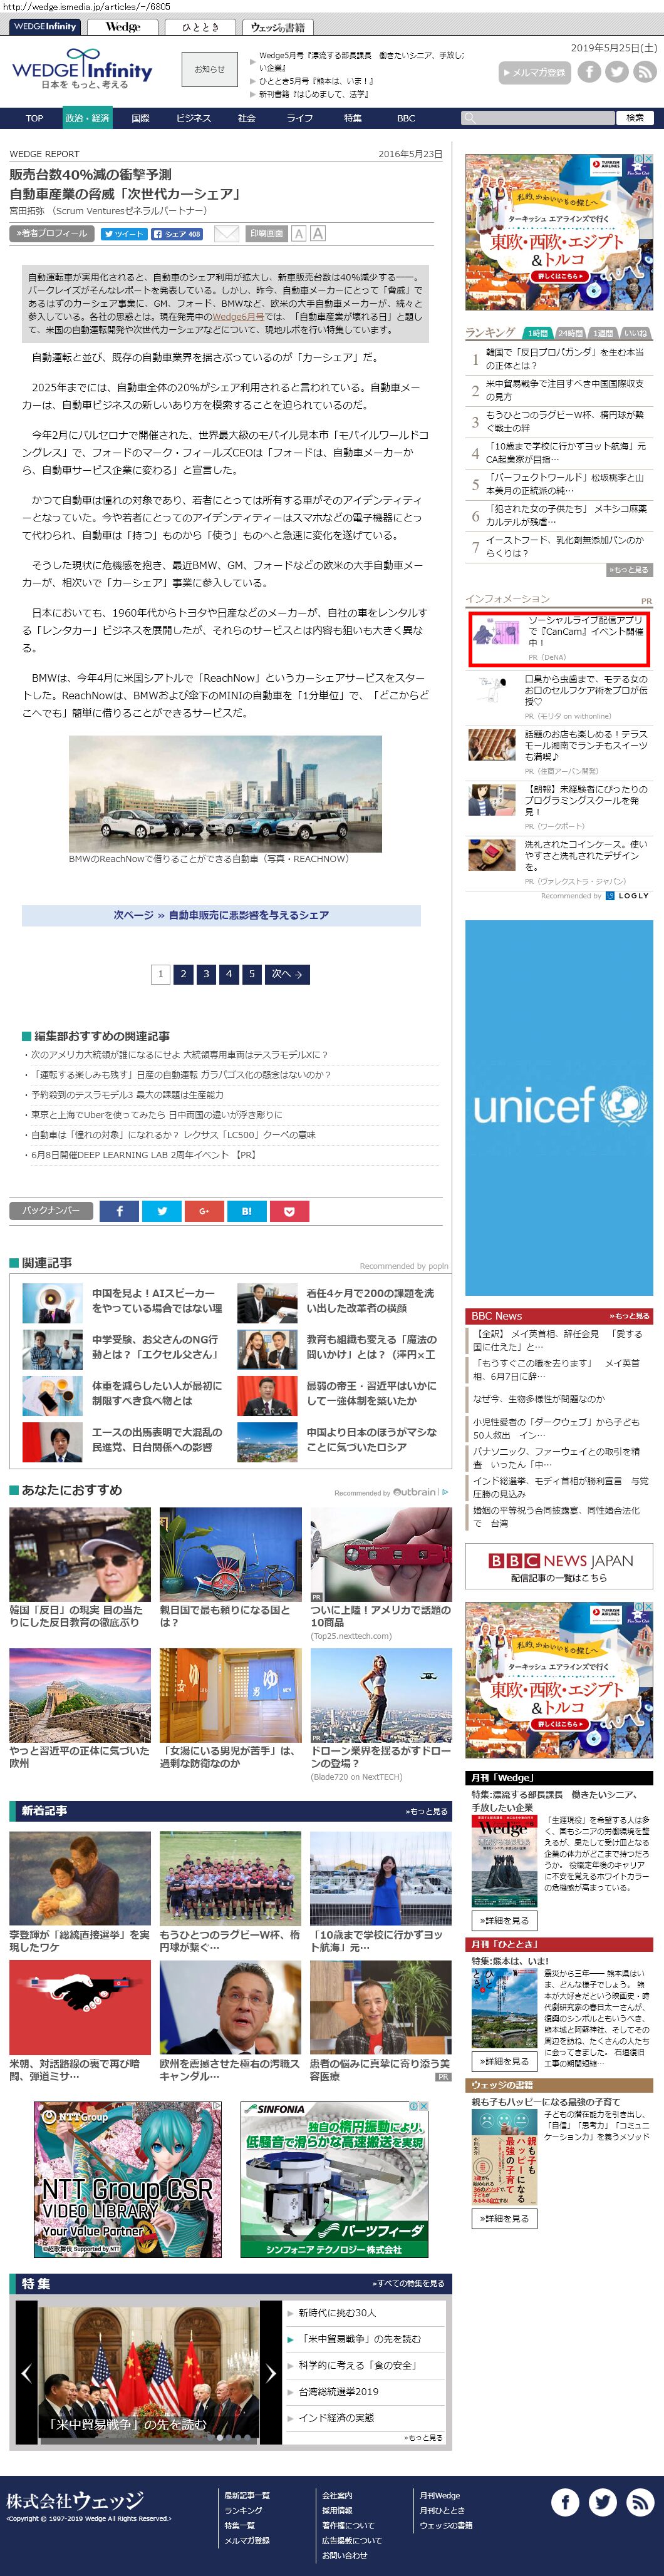Click previous arrow on feature slideshow

[x=26, y=2372]
